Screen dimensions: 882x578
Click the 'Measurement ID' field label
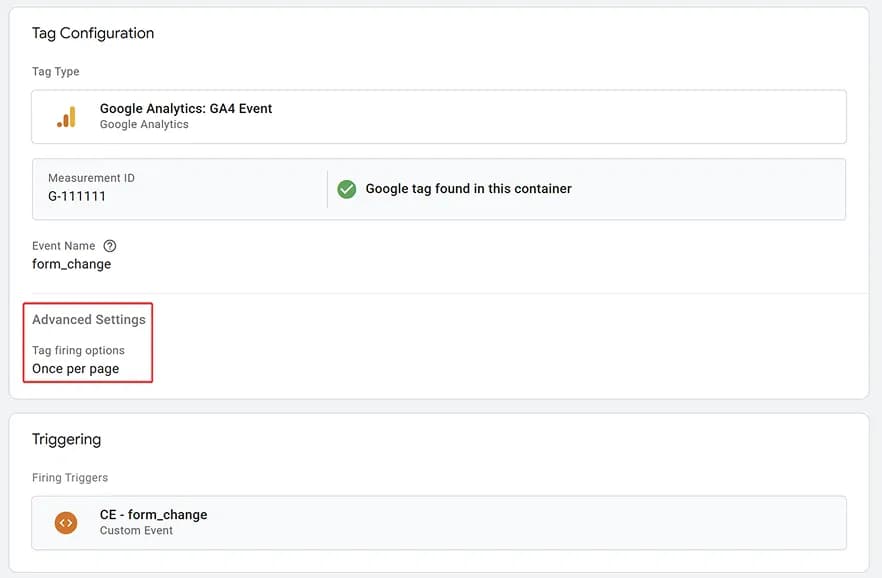[91, 178]
